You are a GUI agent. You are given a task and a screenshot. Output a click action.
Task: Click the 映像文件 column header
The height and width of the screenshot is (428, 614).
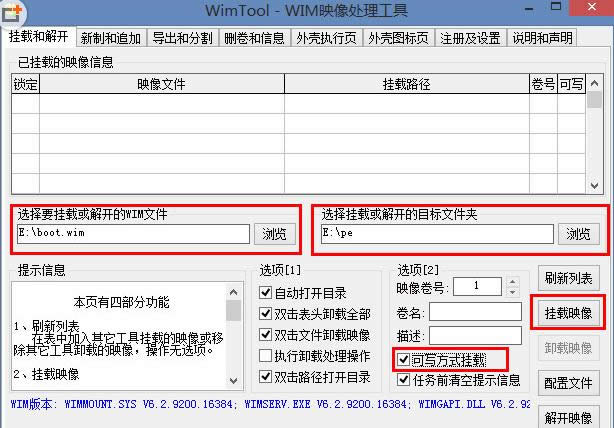coord(161,84)
